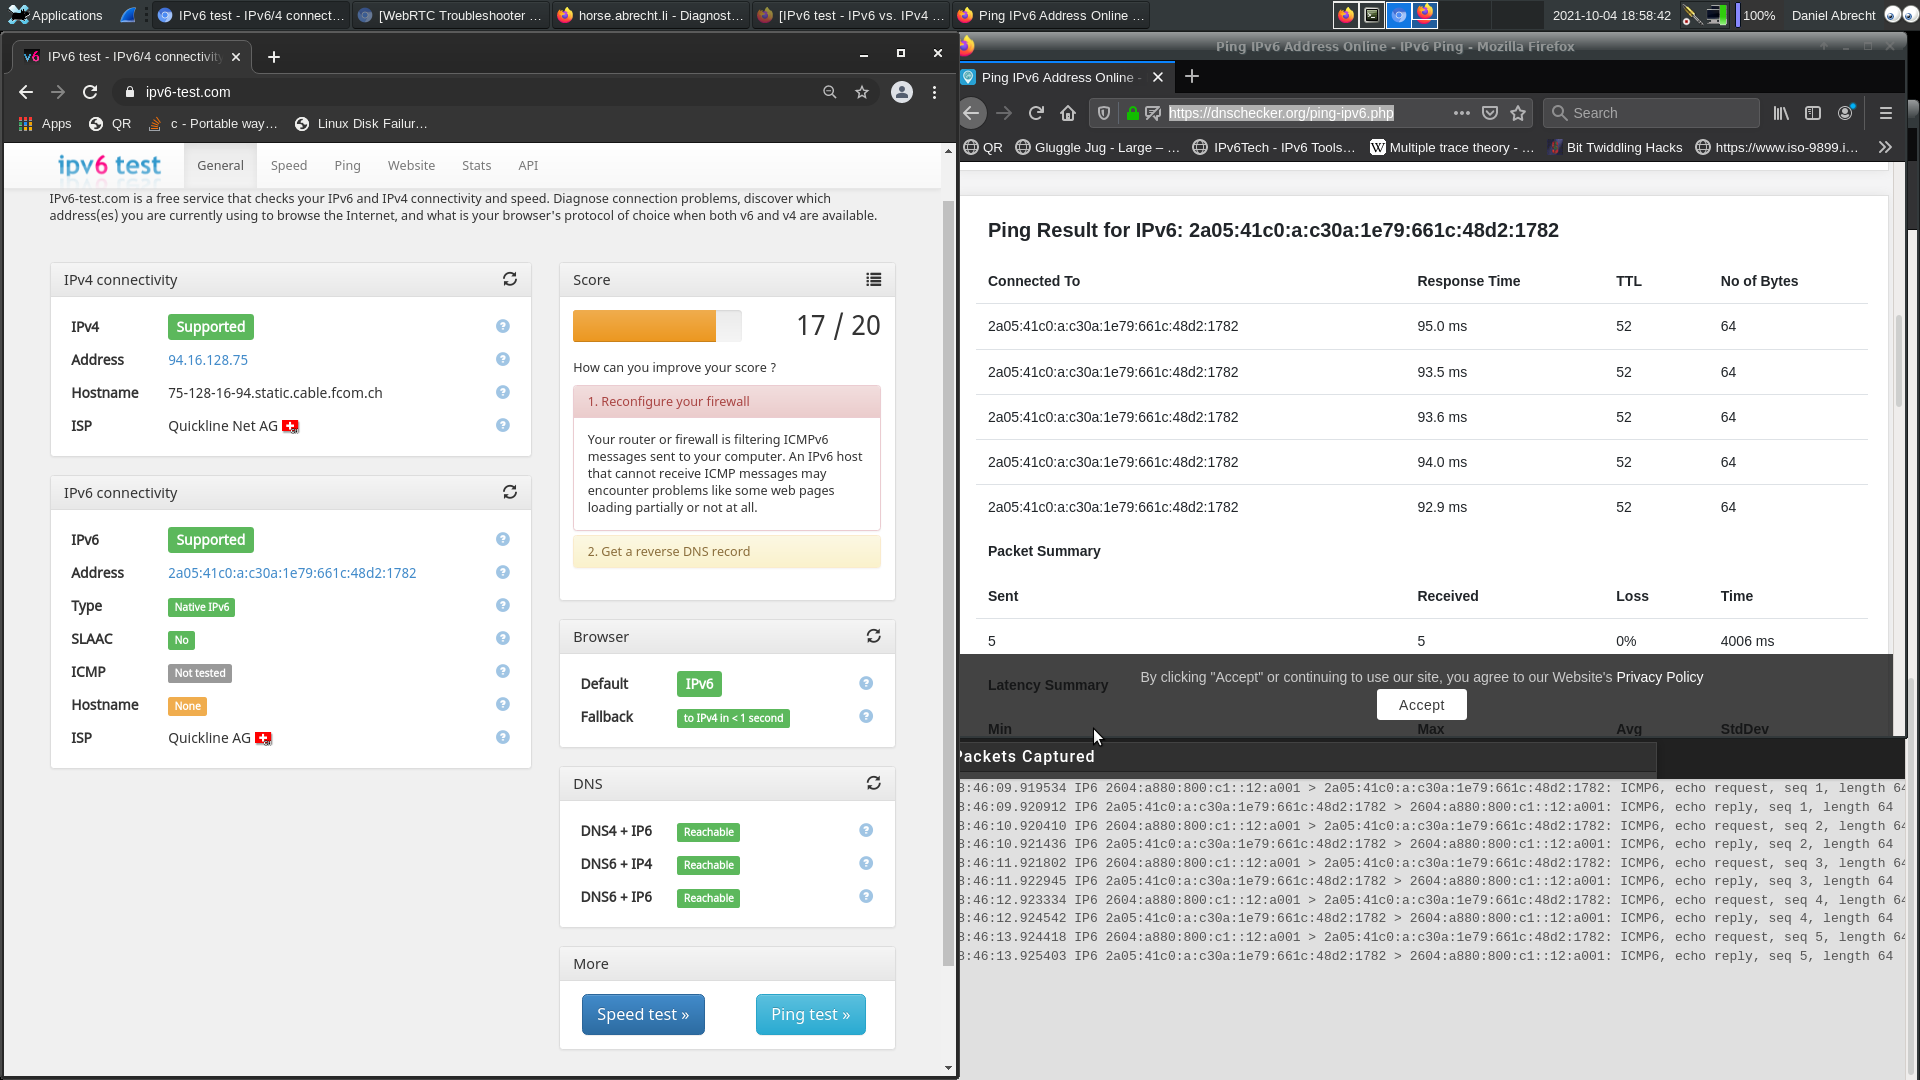Open the Score details list icon

coord(874,279)
